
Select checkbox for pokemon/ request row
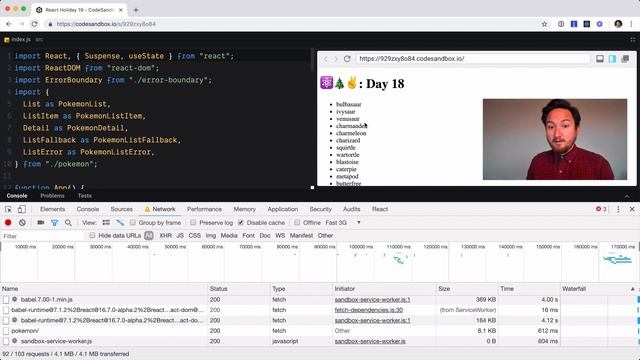click(6, 331)
